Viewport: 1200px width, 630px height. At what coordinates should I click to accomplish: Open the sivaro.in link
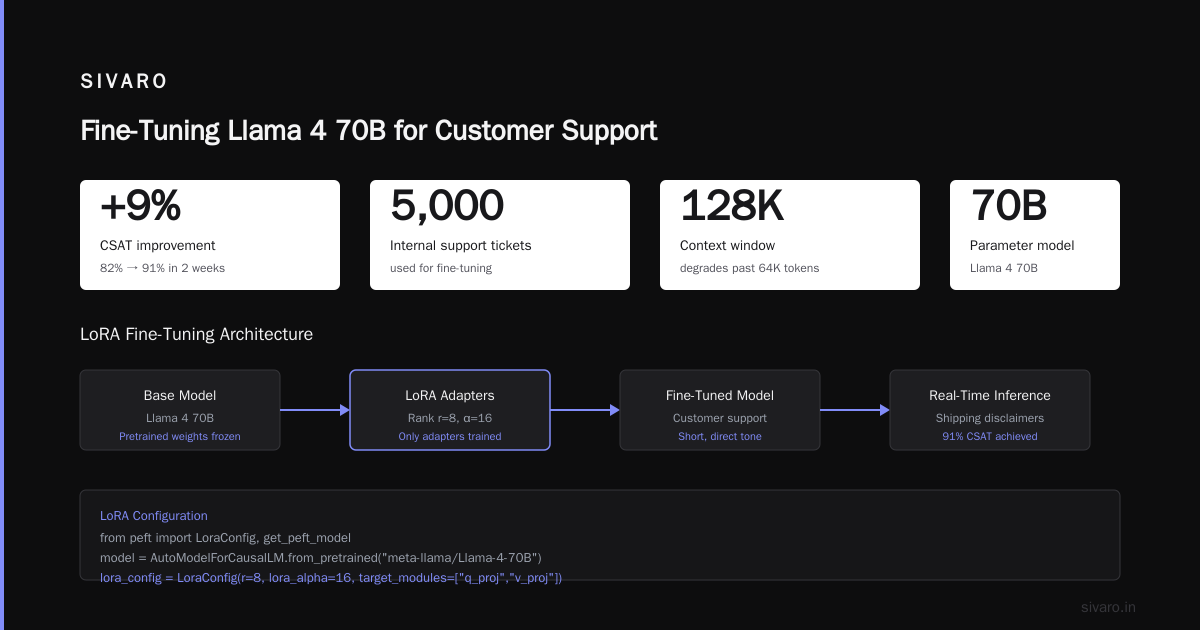coord(1109,607)
